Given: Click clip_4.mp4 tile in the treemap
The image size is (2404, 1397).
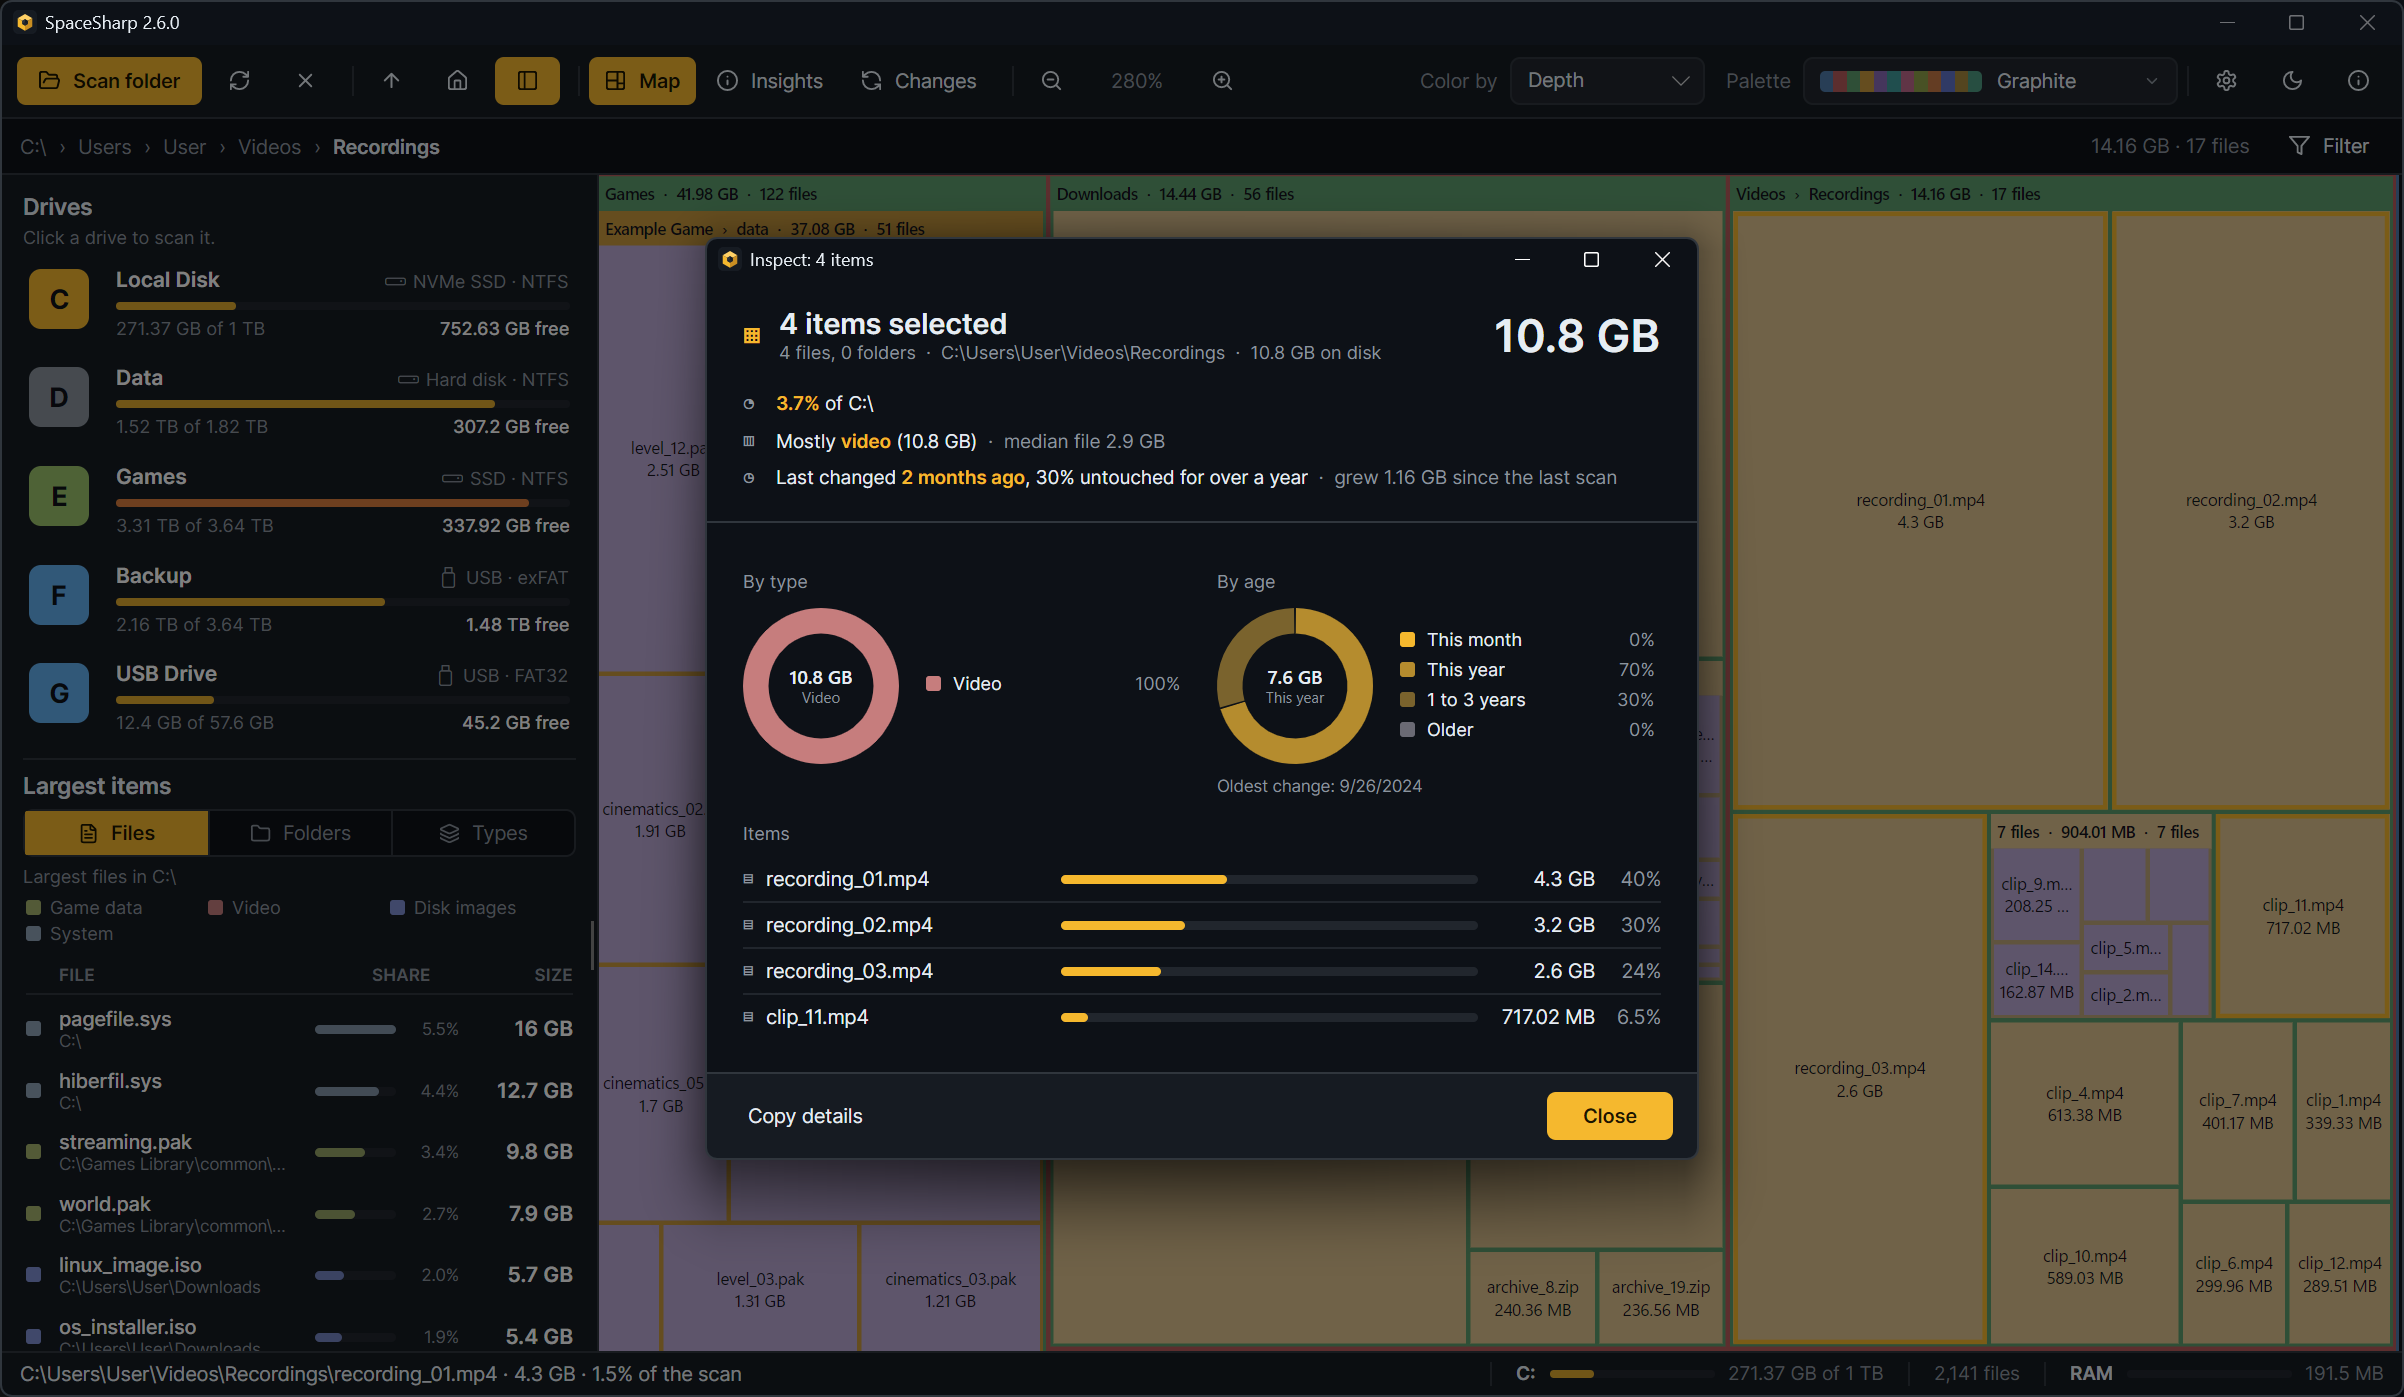Looking at the screenshot, I should click(2084, 1104).
